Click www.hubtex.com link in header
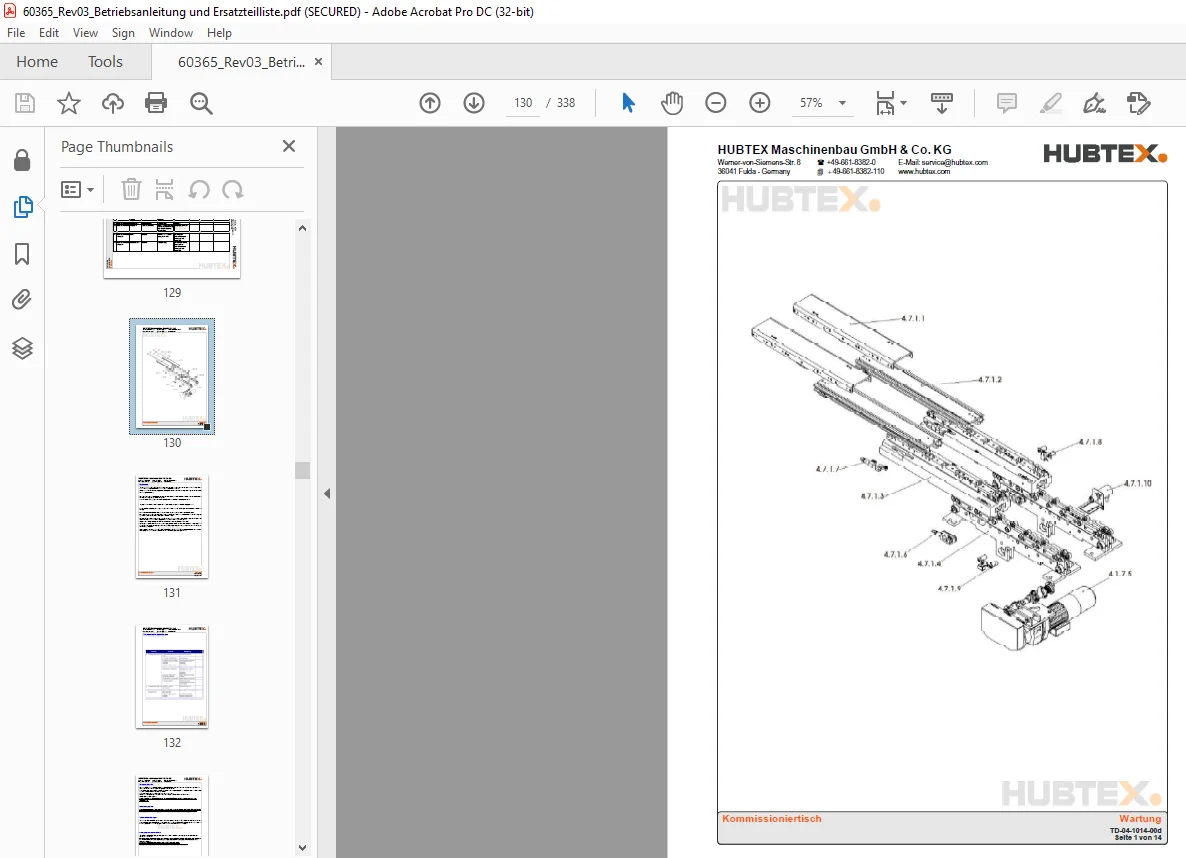This screenshot has height=858, width=1186. tap(924, 172)
